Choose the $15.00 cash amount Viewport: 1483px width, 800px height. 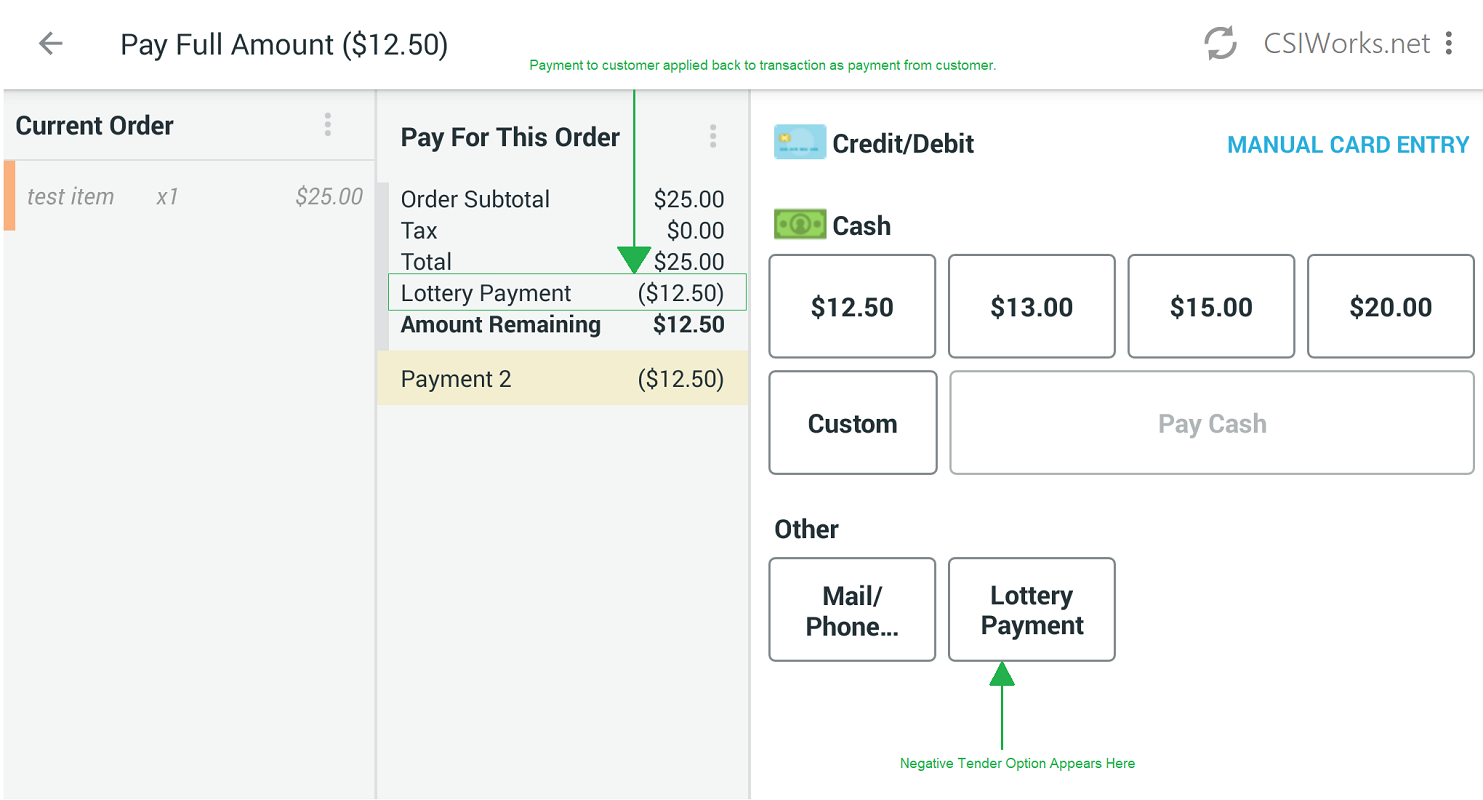click(1211, 307)
